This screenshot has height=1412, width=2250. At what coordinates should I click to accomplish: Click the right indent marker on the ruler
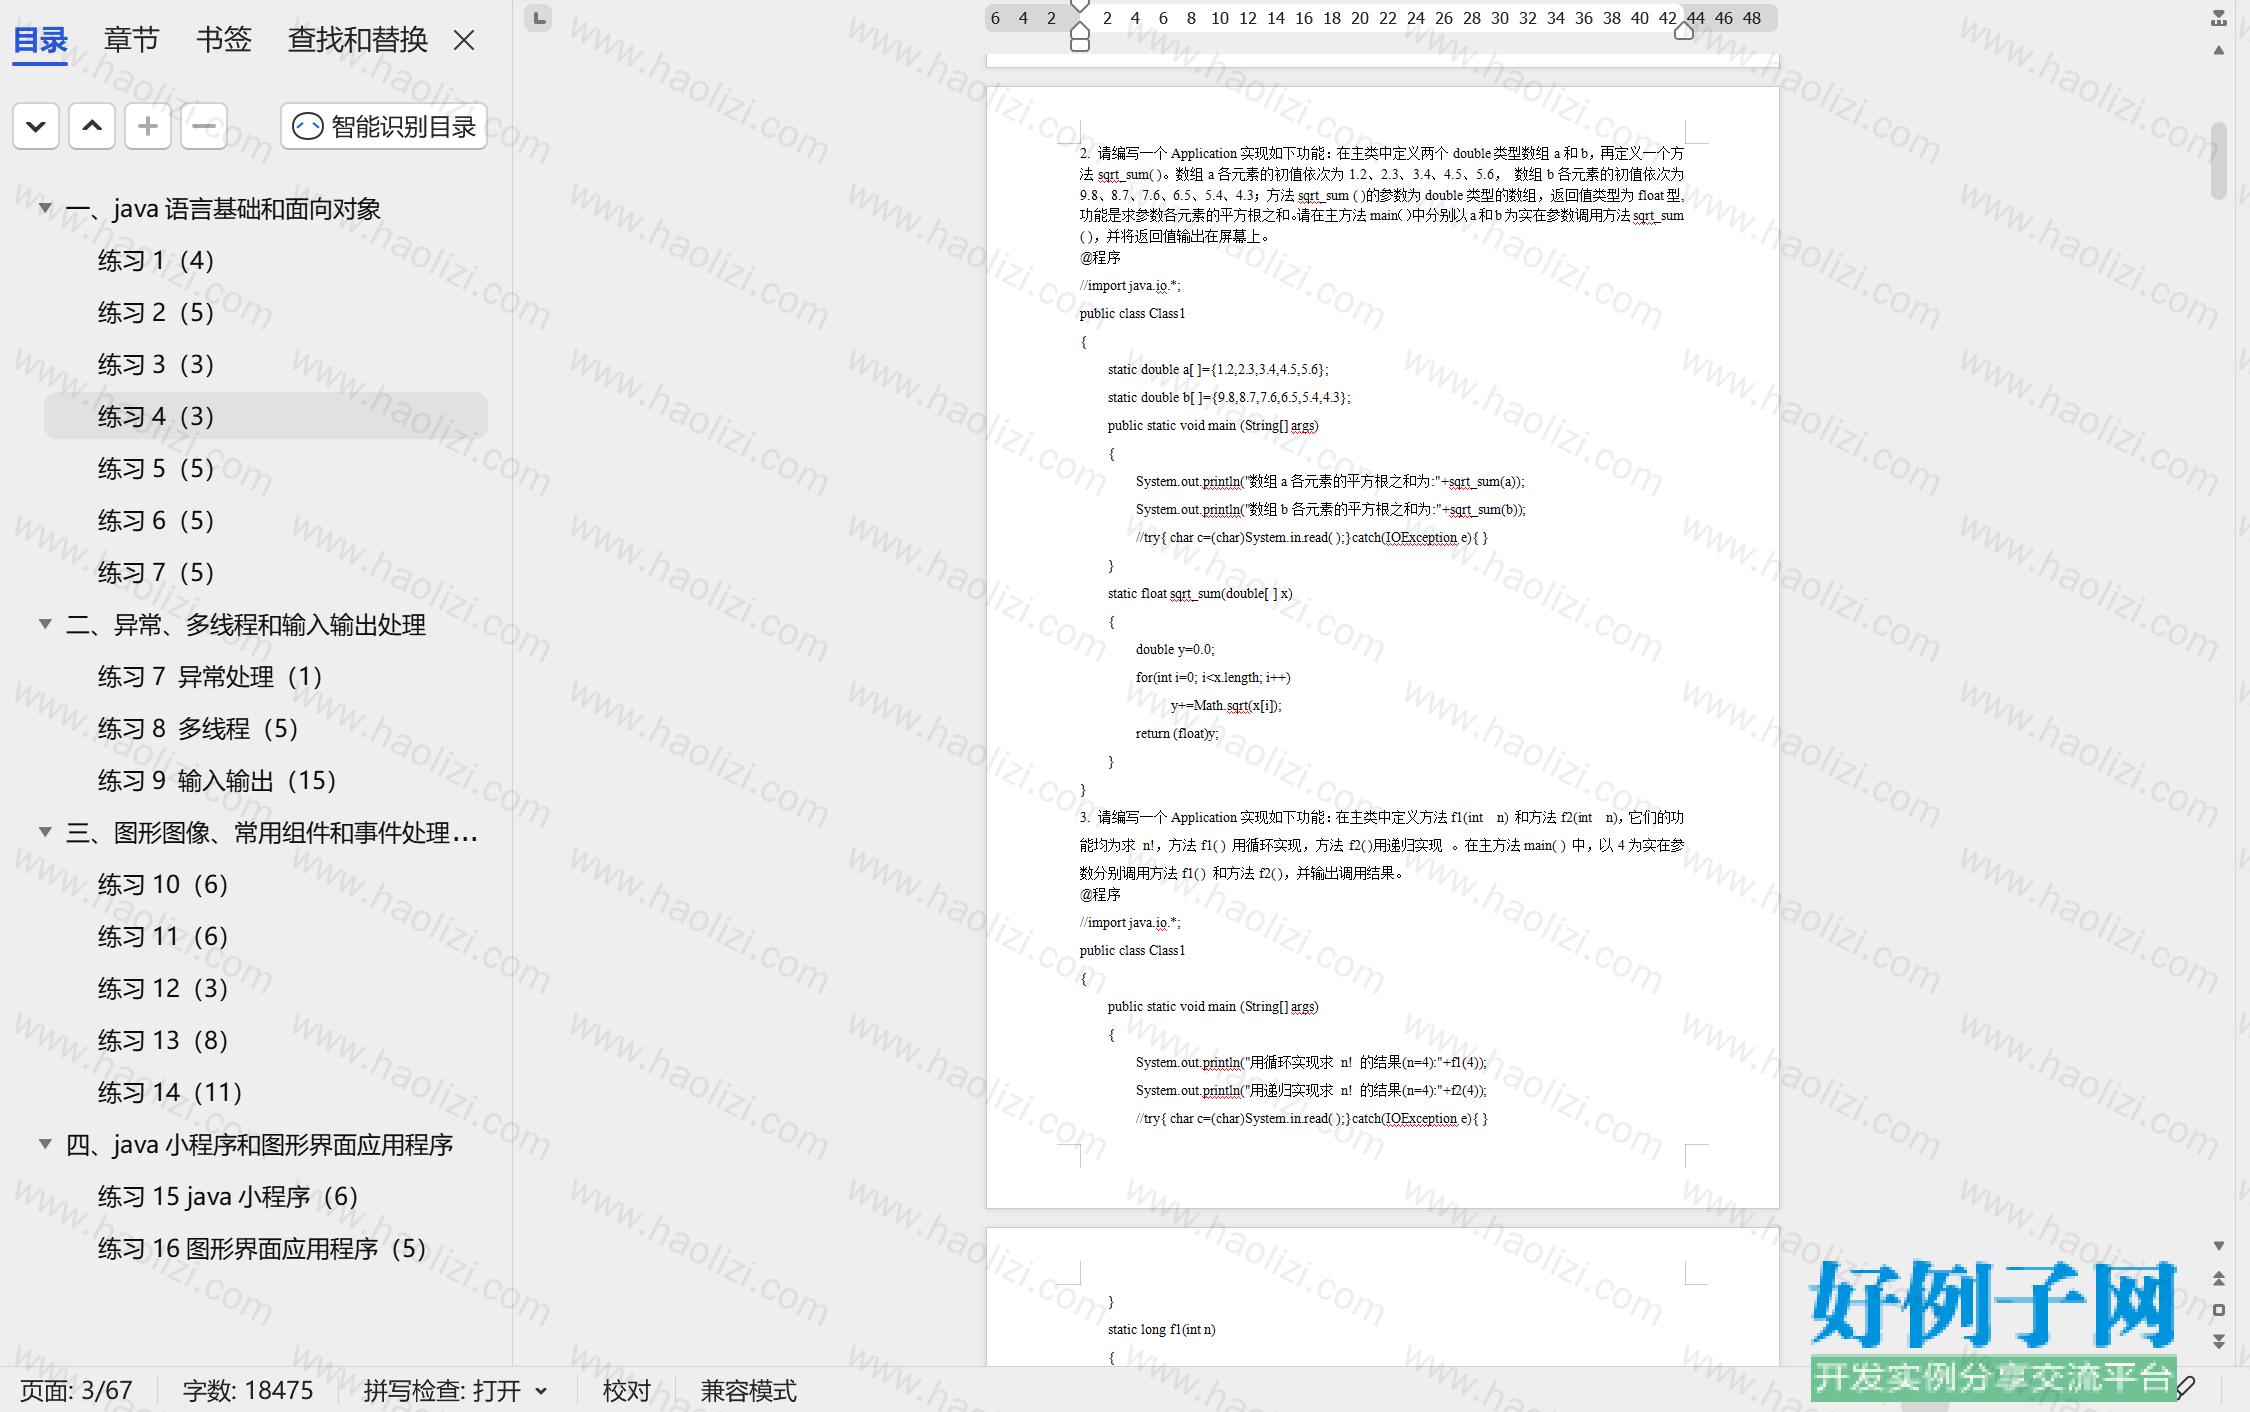[1684, 31]
